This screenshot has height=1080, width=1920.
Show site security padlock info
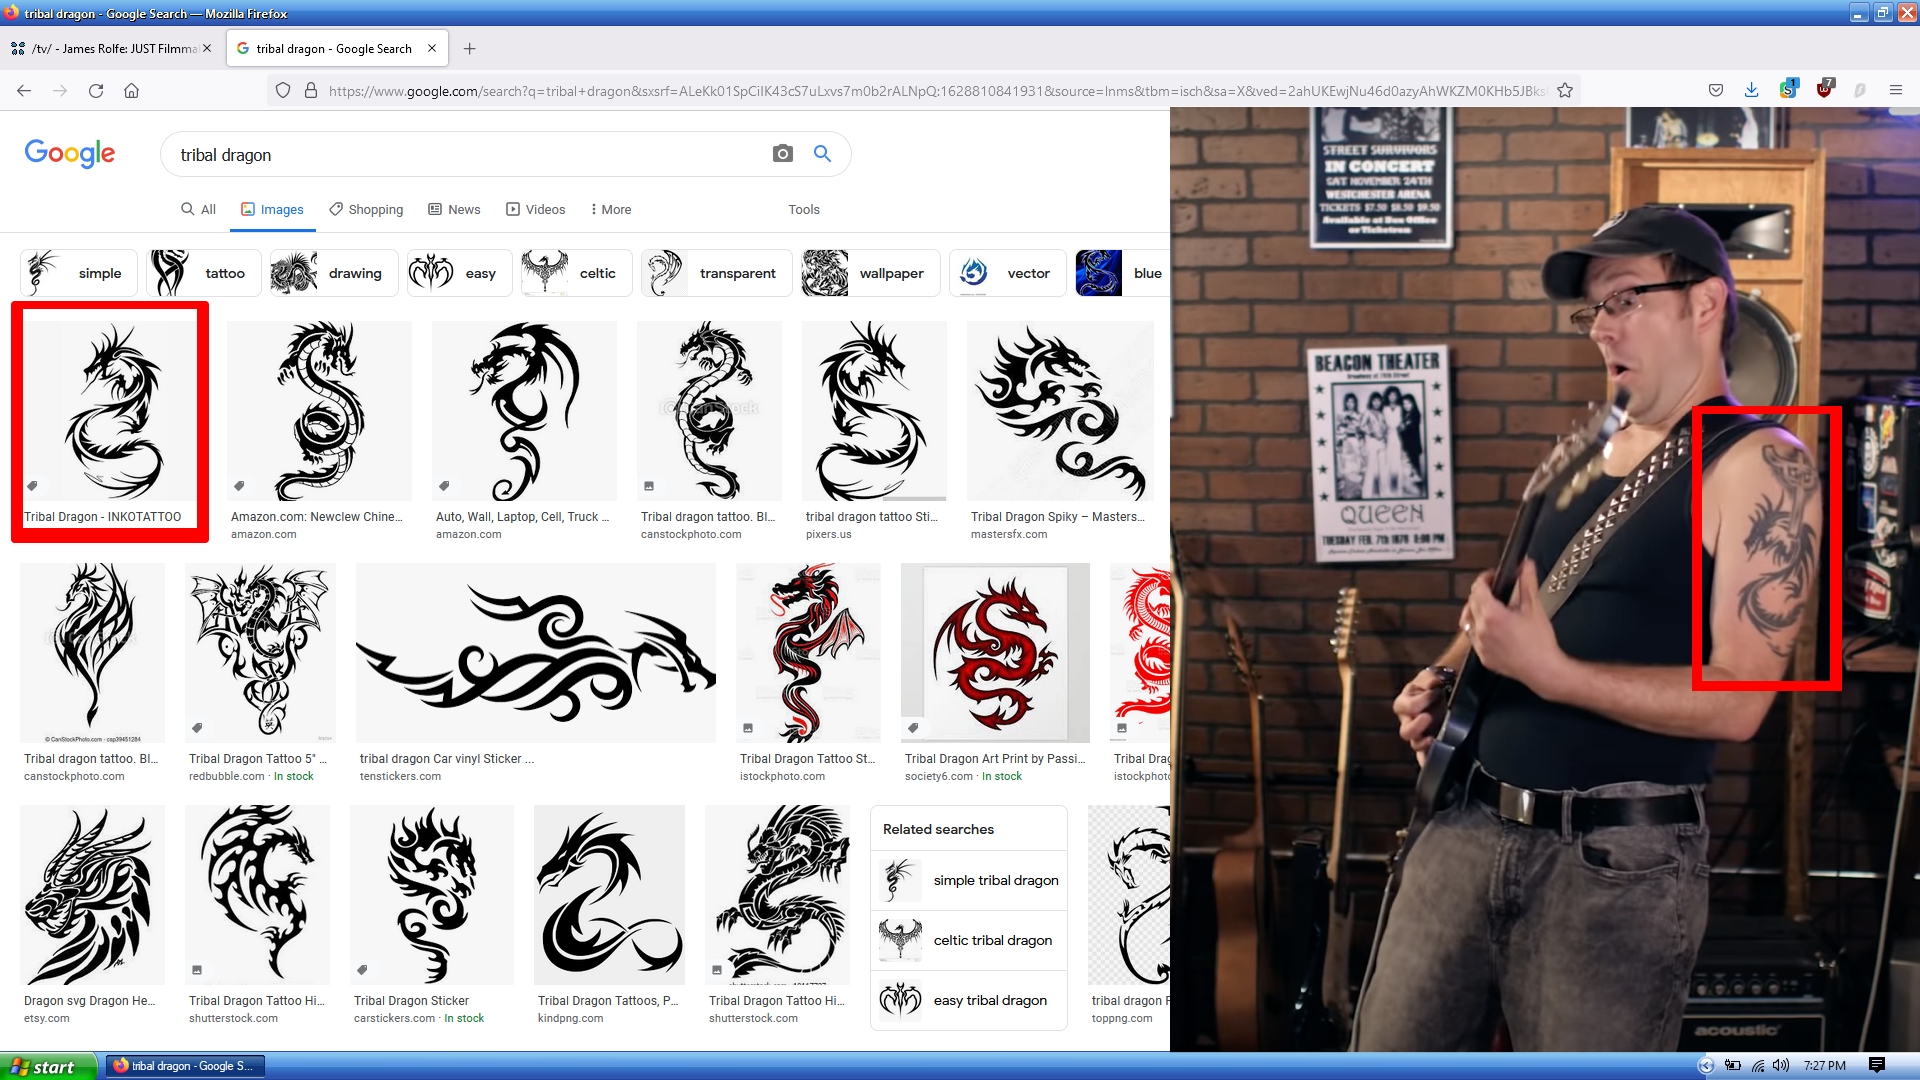[311, 91]
